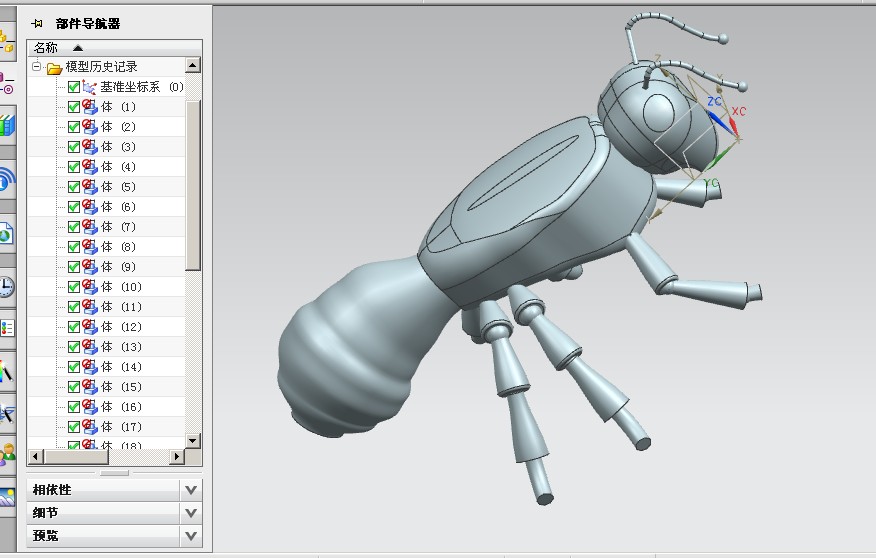Select the 模型历史记录 tree label
This screenshot has height=558, width=876.
tap(102, 67)
